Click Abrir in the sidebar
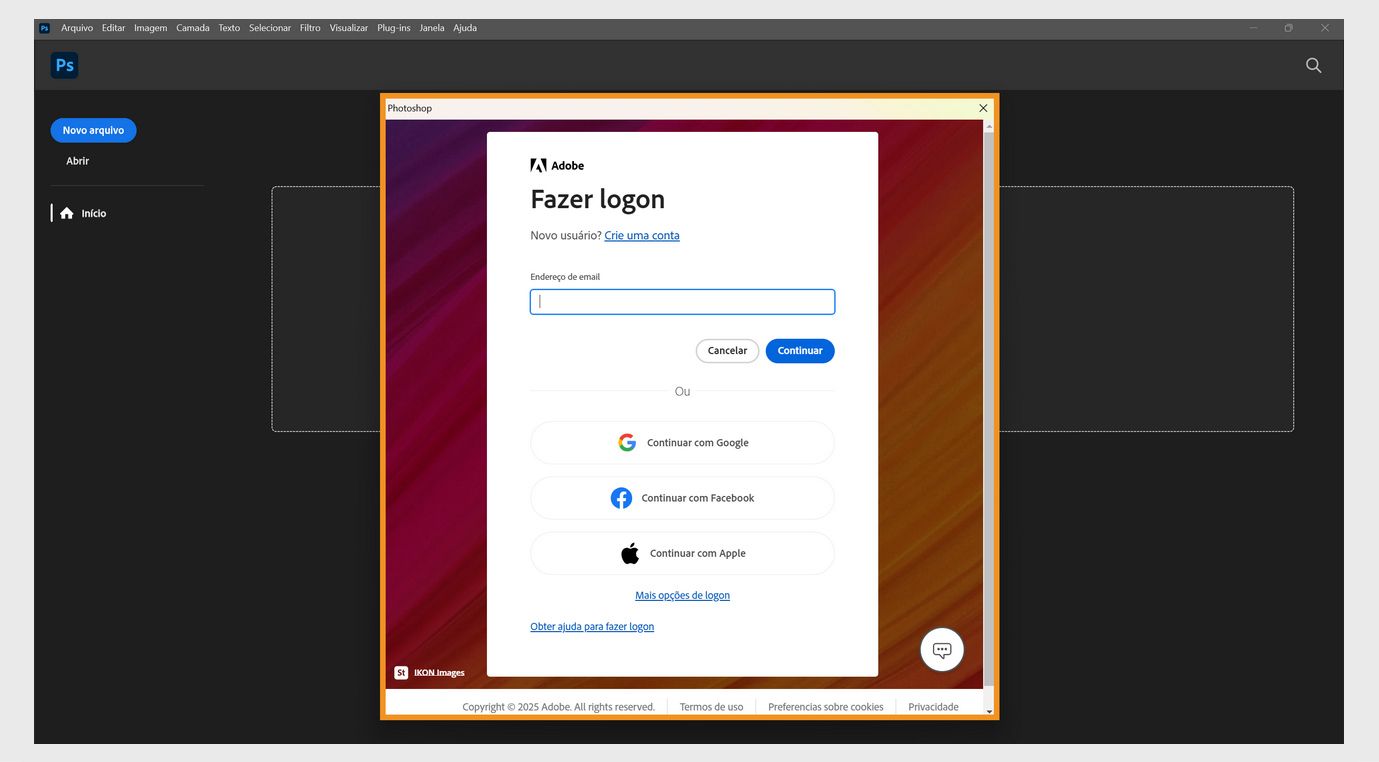 (x=77, y=160)
